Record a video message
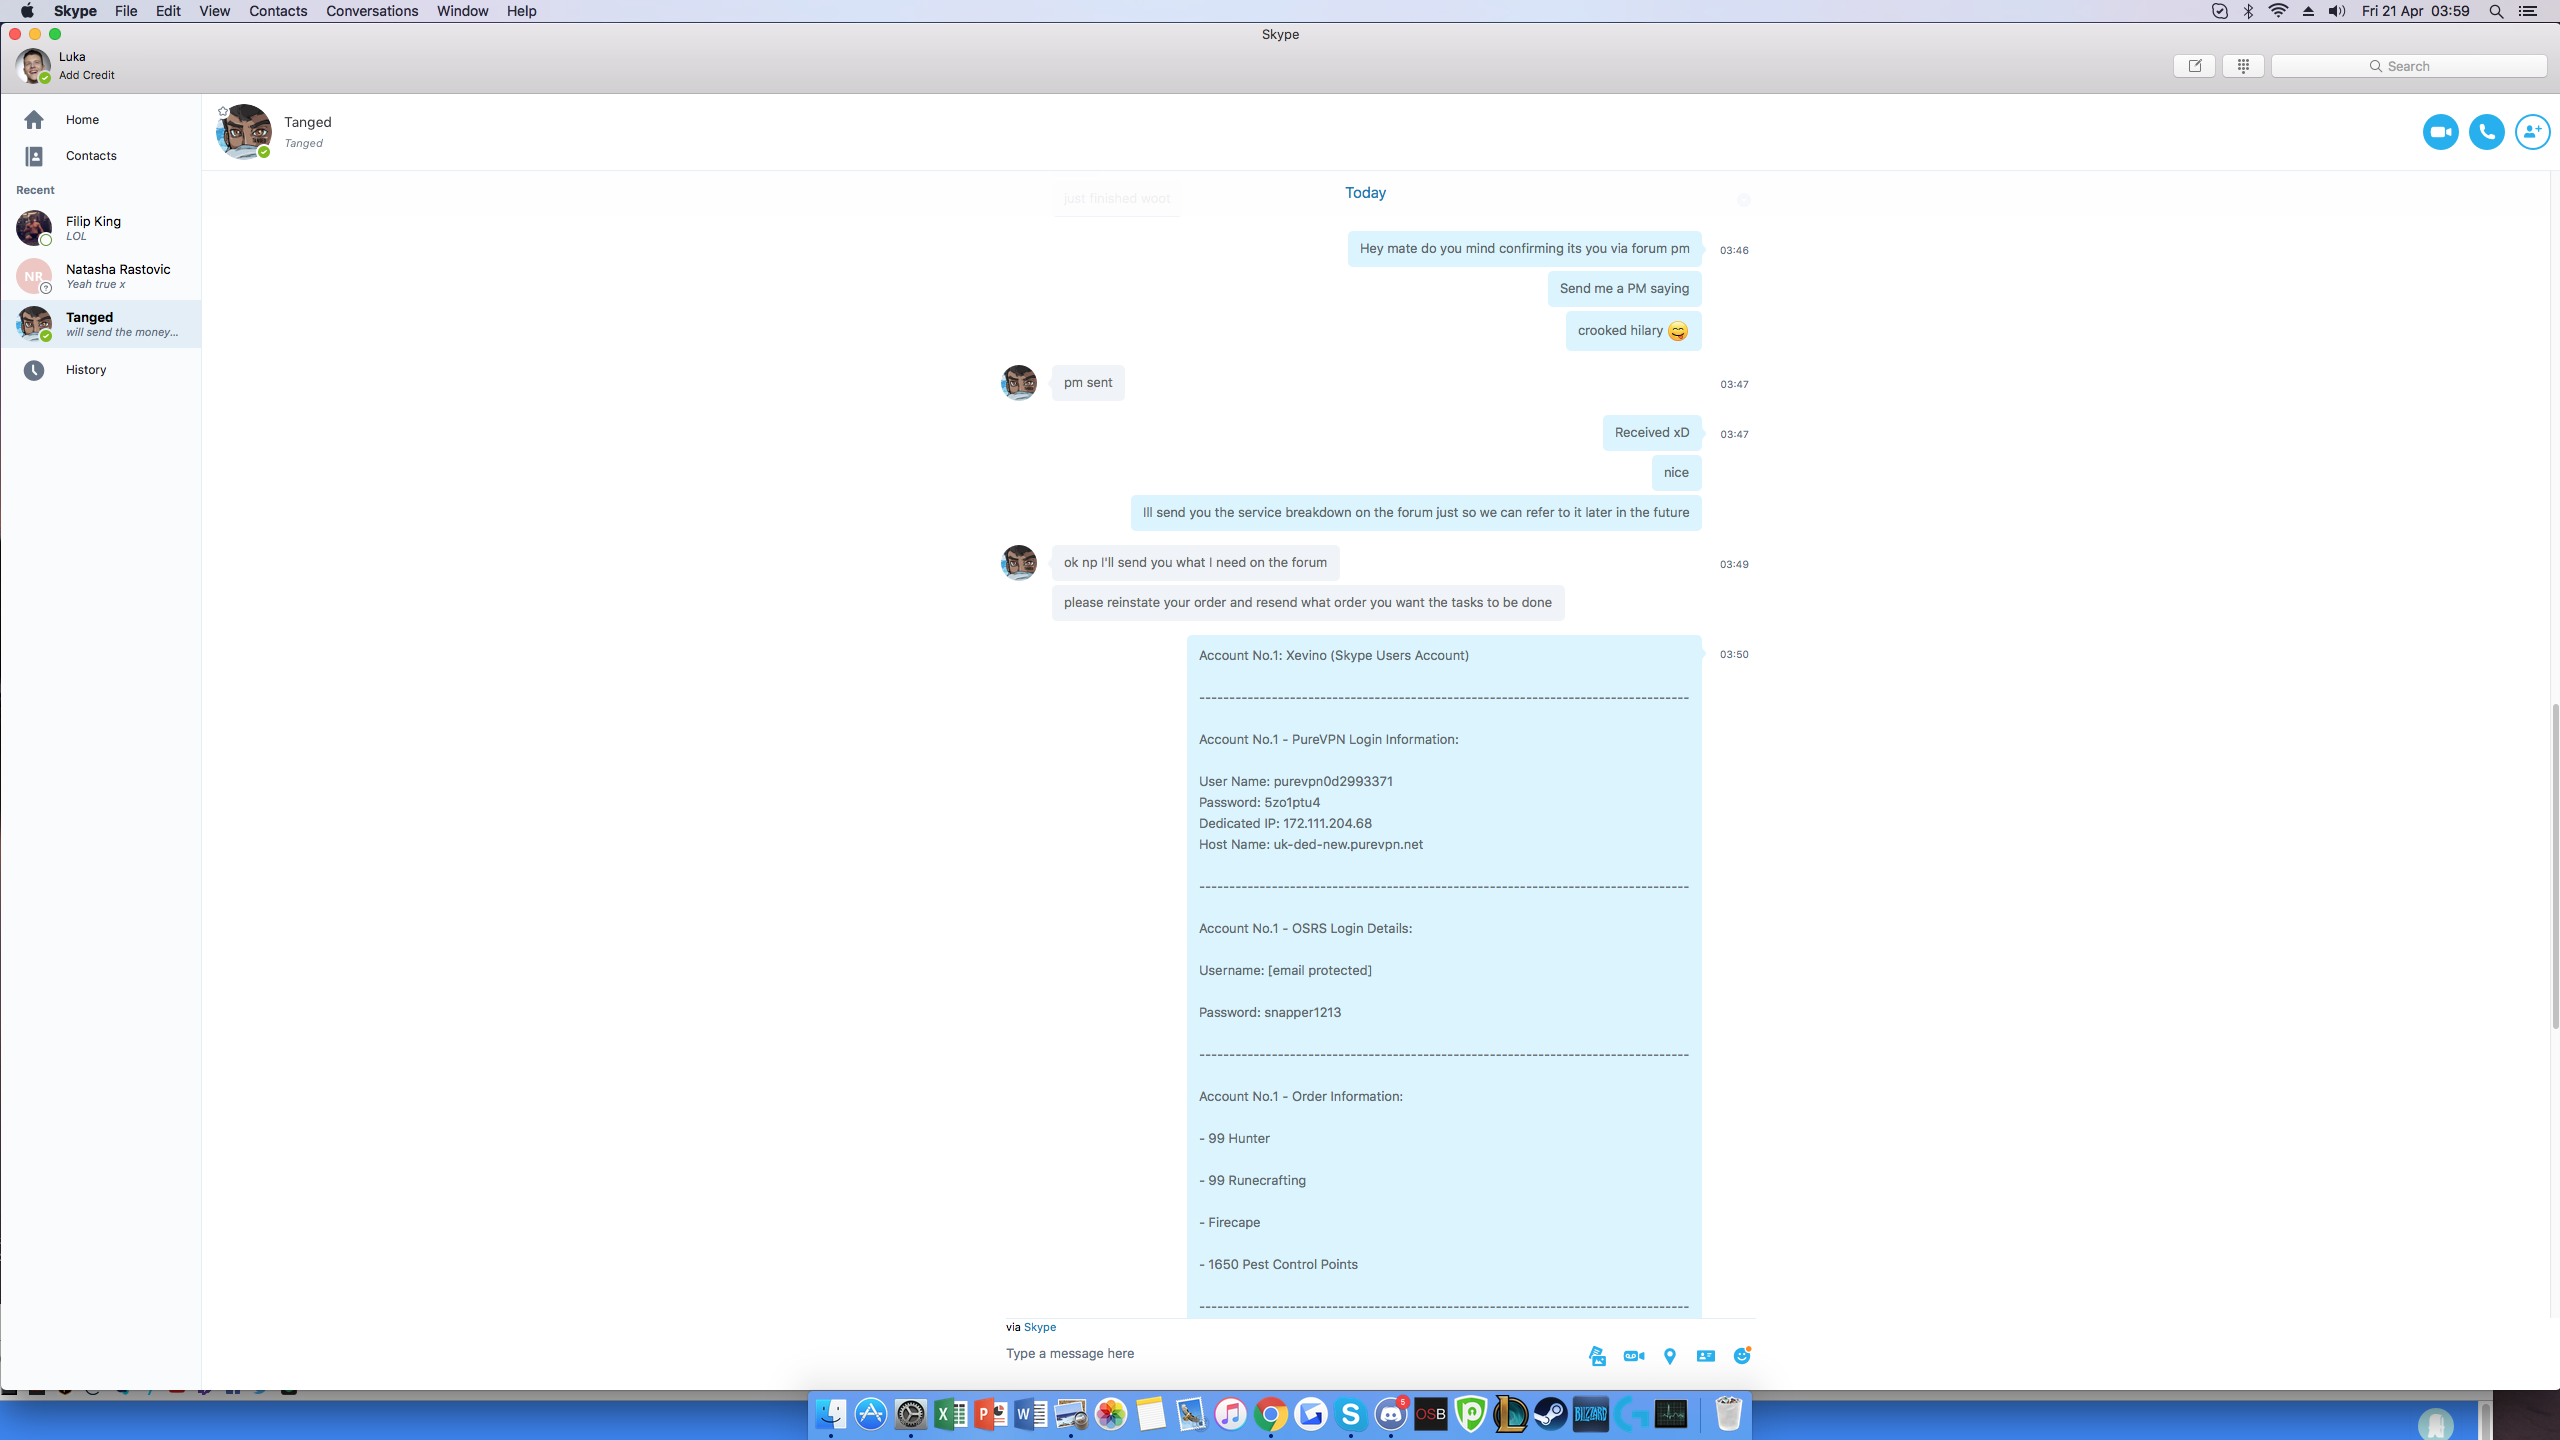 pyautogui.click(x=1634, y=1356)
